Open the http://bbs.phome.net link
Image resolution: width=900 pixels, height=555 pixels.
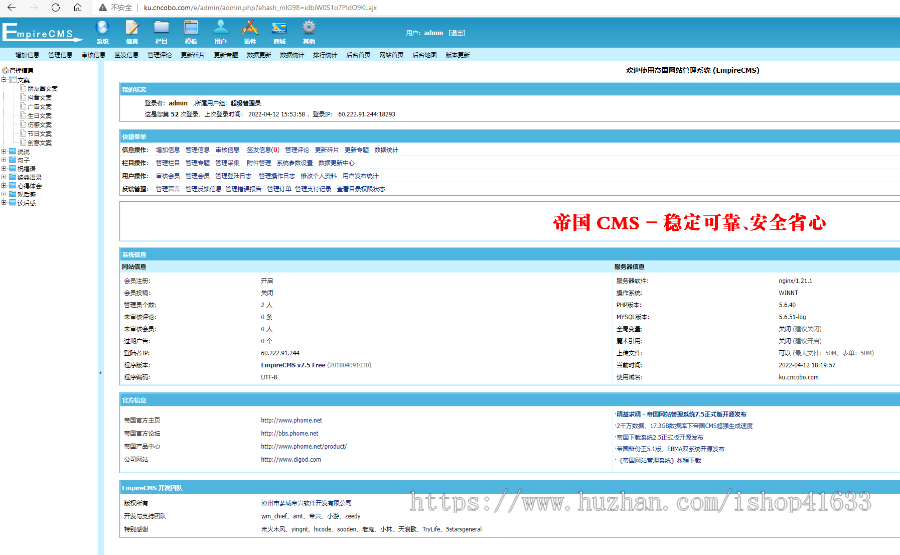[x=289, y=434]
